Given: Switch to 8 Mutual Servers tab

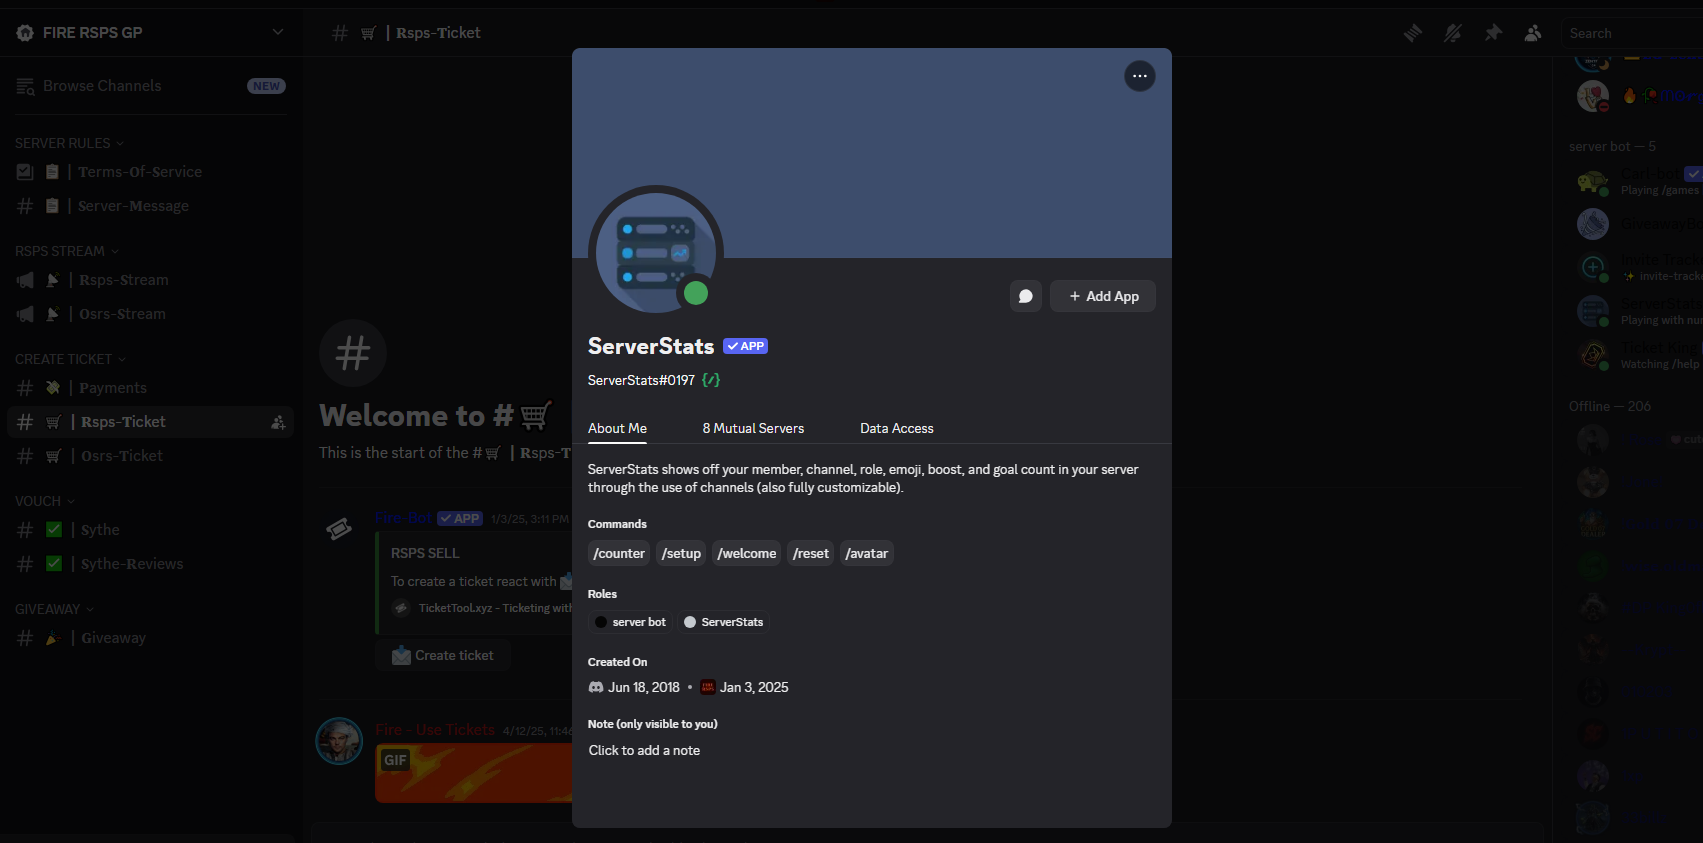Looking at the screenshot, I should click(x=753, y=428).
